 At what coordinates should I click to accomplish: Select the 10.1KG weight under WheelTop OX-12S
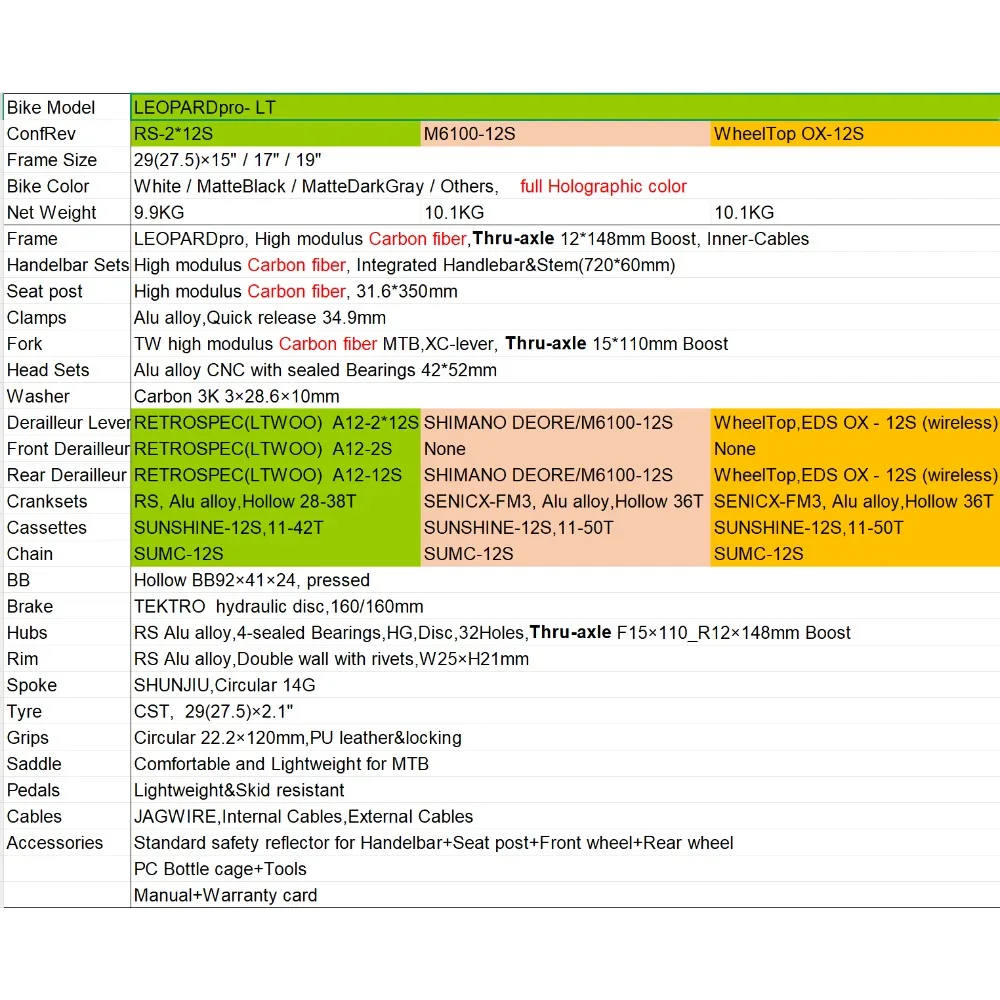[855, 212]
